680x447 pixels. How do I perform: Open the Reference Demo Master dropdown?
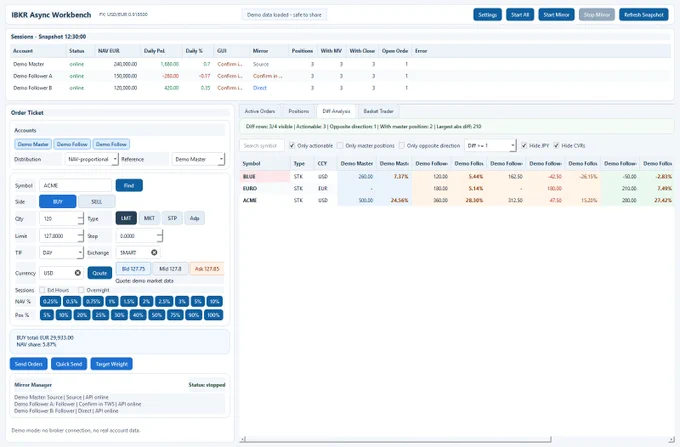point(198,159)
